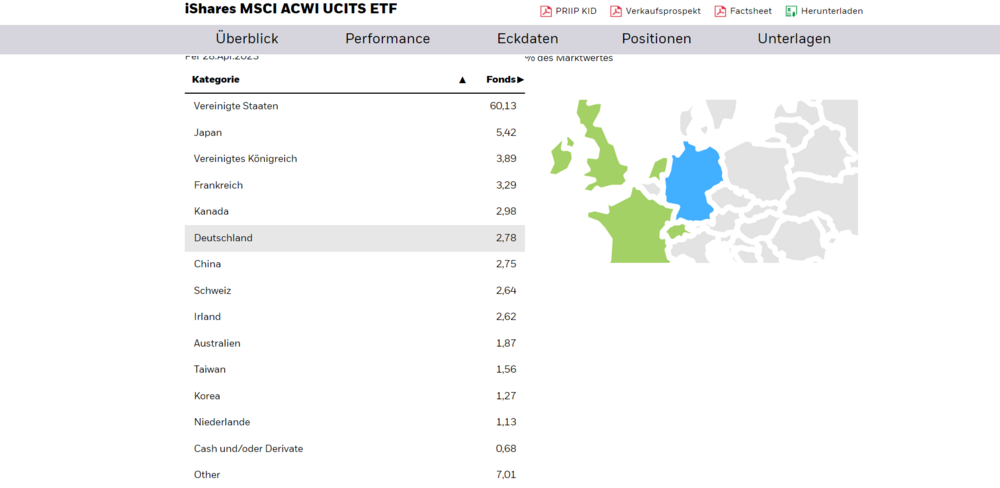Screen dimensions: 1000x488
Task: Select the Niederlande row
Action: point(355,422)
